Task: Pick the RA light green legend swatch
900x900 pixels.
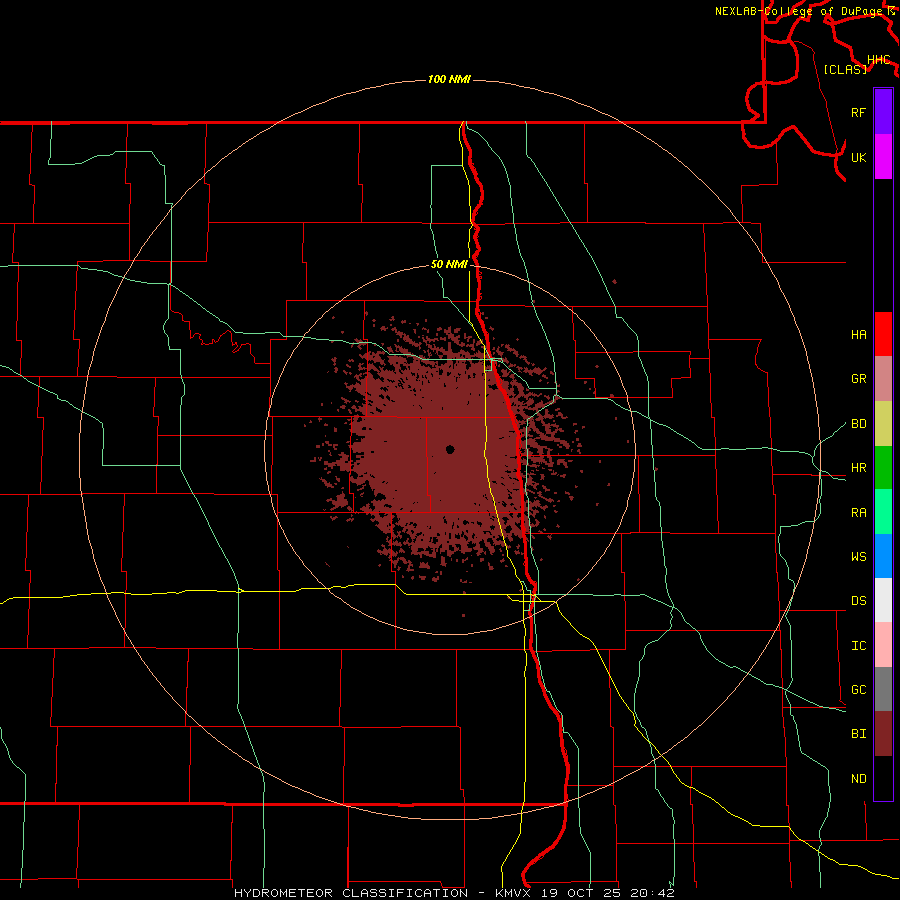Action: 883,512
